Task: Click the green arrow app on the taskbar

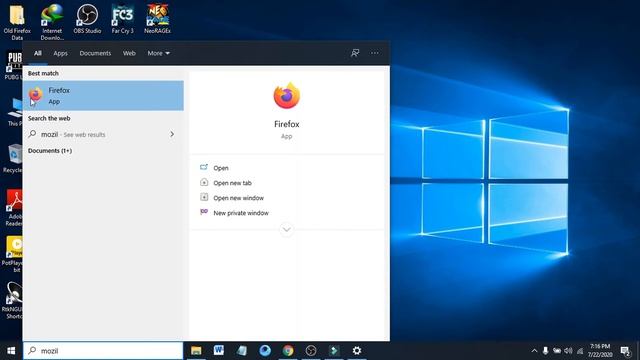Action: (334, 351)
